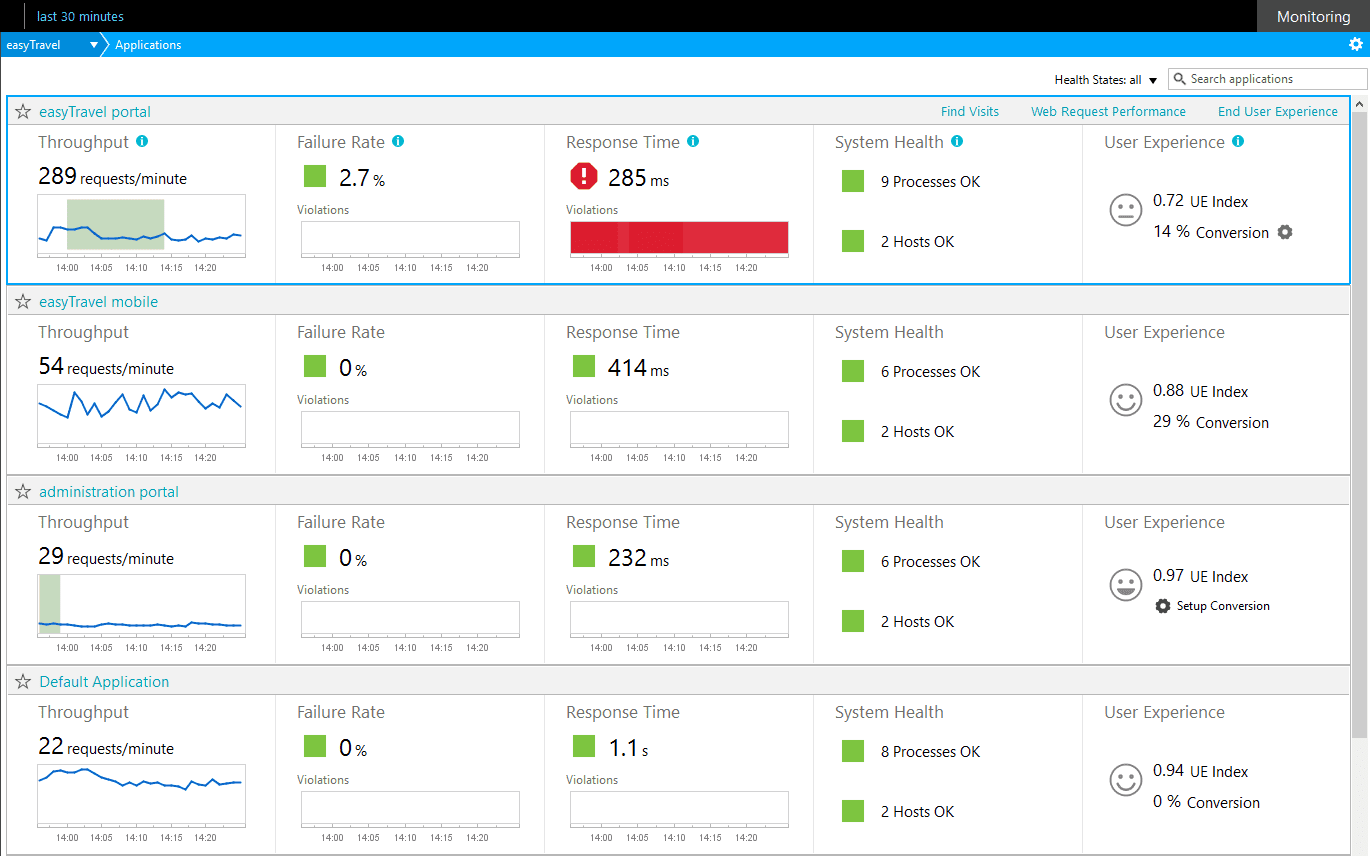Click the Default Application throughput chart
The image size is (1370, 856).
pyautogui.click(x=141, y=795)
